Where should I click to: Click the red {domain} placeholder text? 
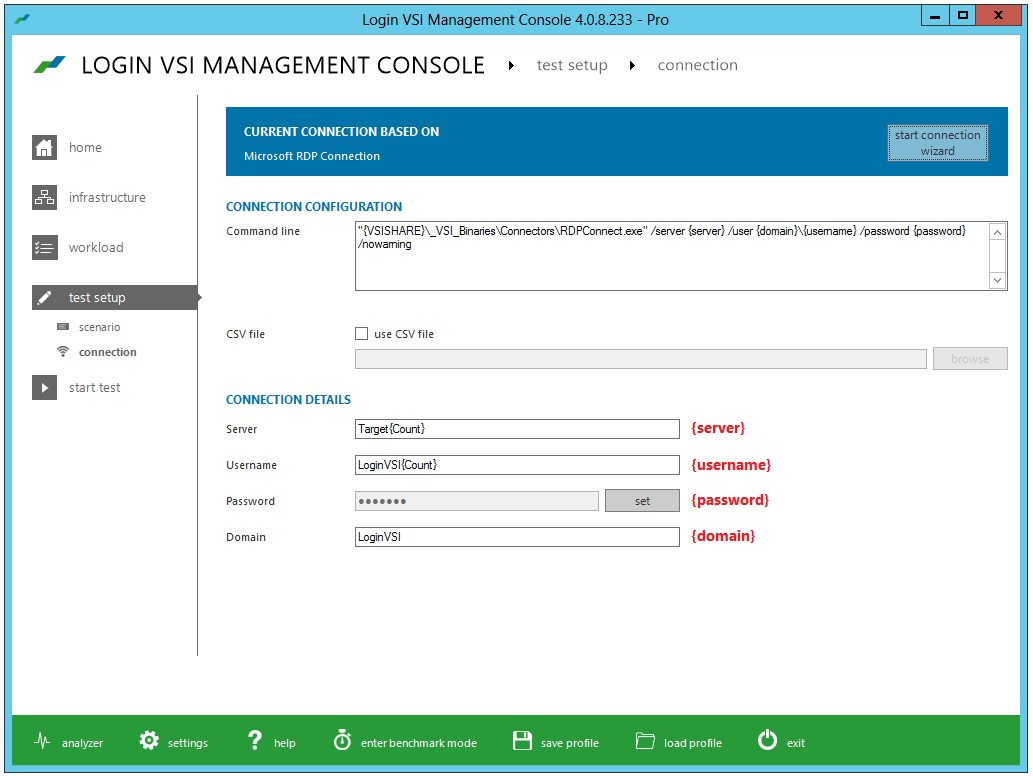723,536
